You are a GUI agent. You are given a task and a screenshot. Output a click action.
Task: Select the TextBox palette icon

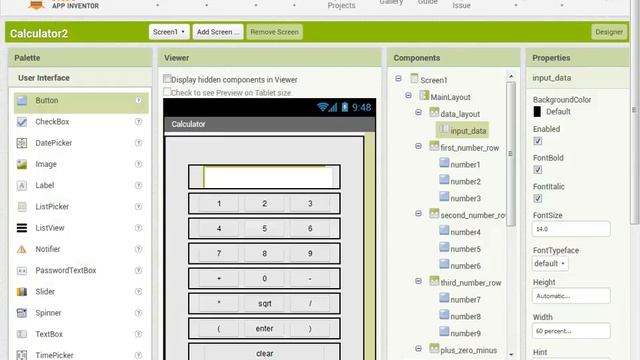pyautogui.click(x=22, y=334)
